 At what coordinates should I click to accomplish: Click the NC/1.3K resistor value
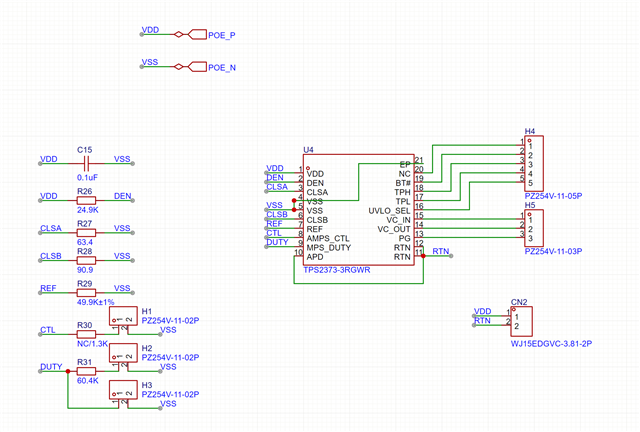tap(92, 344)
